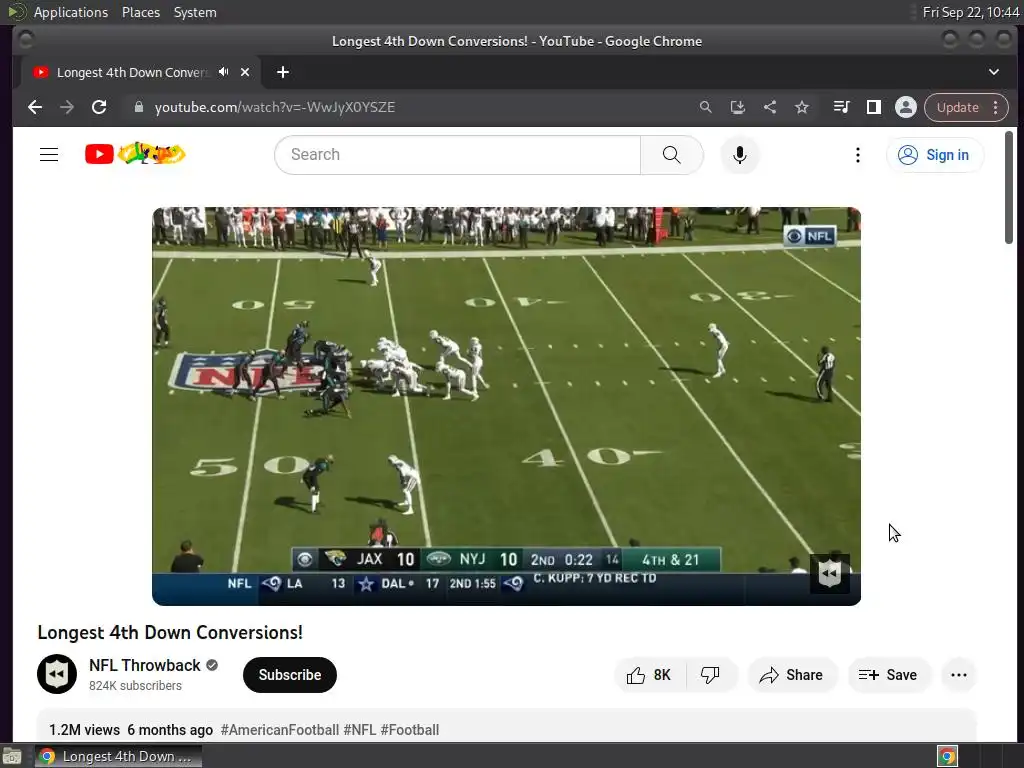
Task: Open the #NFL hashtag link
Action: pyautogui.click(x=360, y=729)
